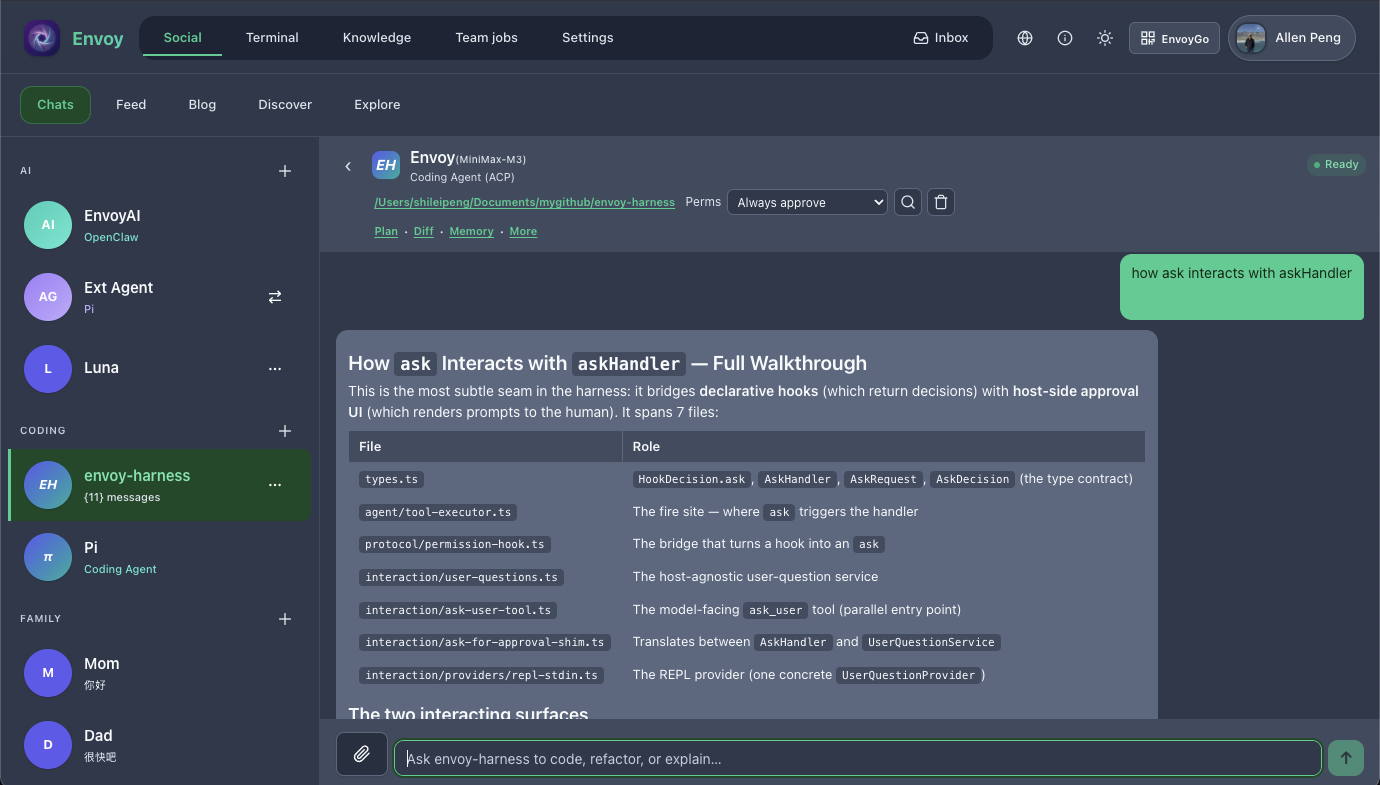
Task: Click the info circle icon
Action: pyautogui.click(x=1065, y=38)
